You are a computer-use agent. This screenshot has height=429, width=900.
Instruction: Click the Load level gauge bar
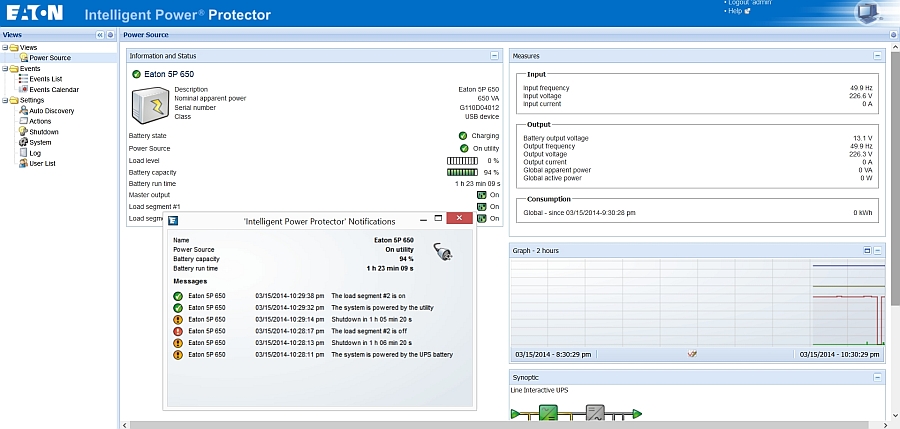463,161
